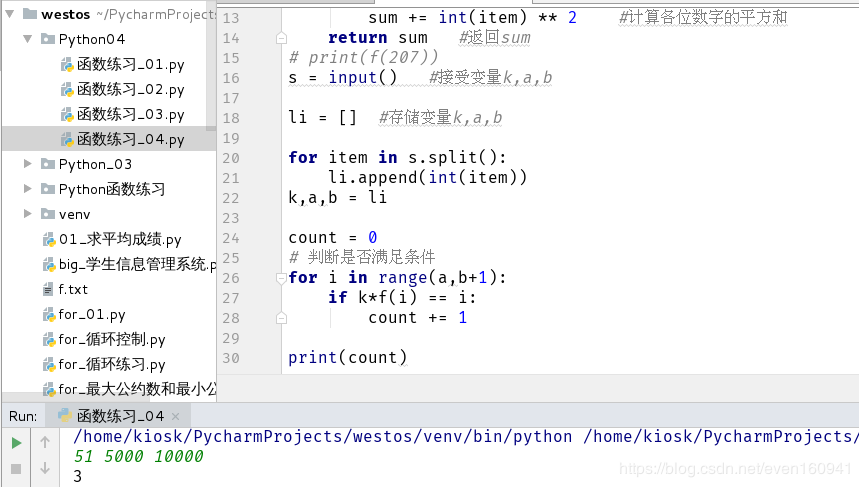Stop the running process in the Run panel

coord(16,468)
